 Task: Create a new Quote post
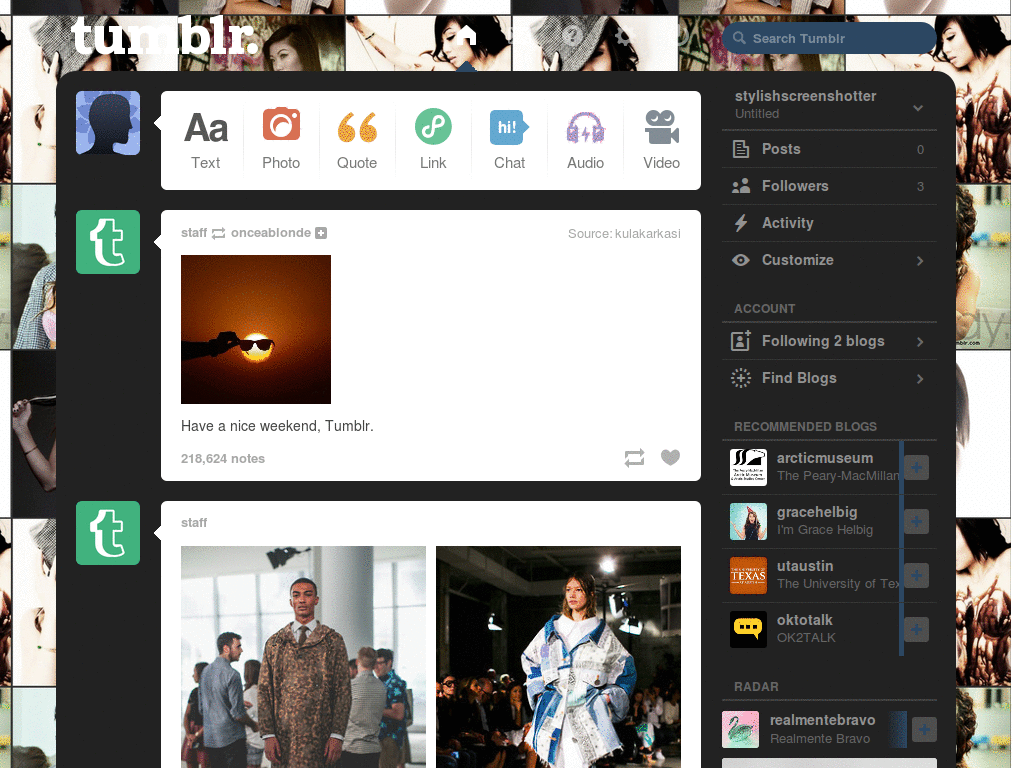[357, 140]
